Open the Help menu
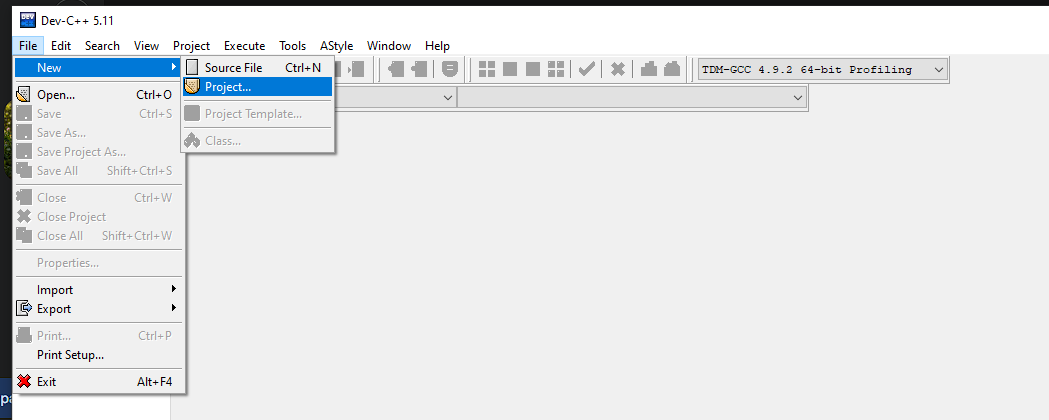The image size is (1049, 420). 437,46
